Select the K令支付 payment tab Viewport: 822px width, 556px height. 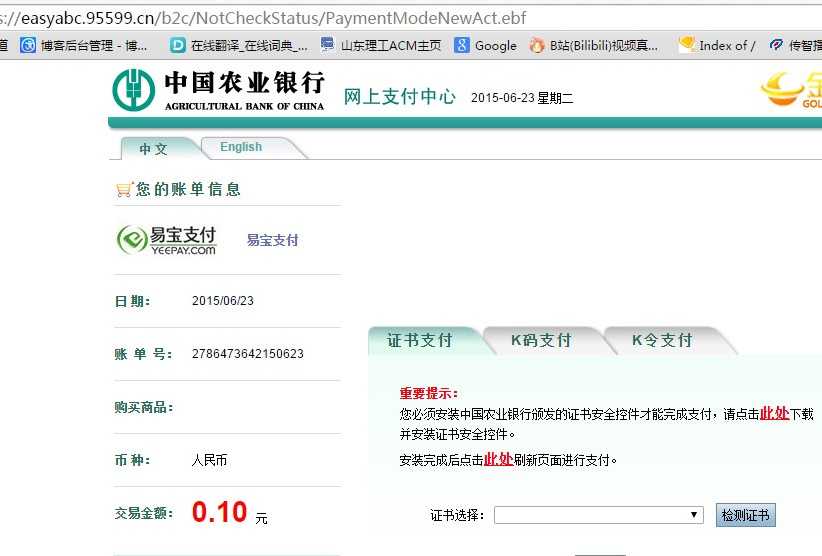pos(662,341)
